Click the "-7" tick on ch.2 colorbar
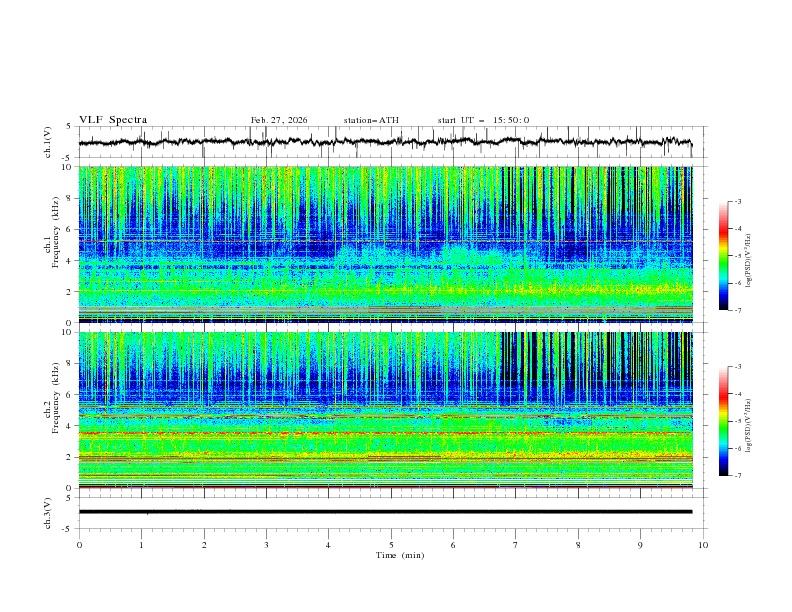Image resolution: width=792 pixels, height=612 pixels. 738,476
